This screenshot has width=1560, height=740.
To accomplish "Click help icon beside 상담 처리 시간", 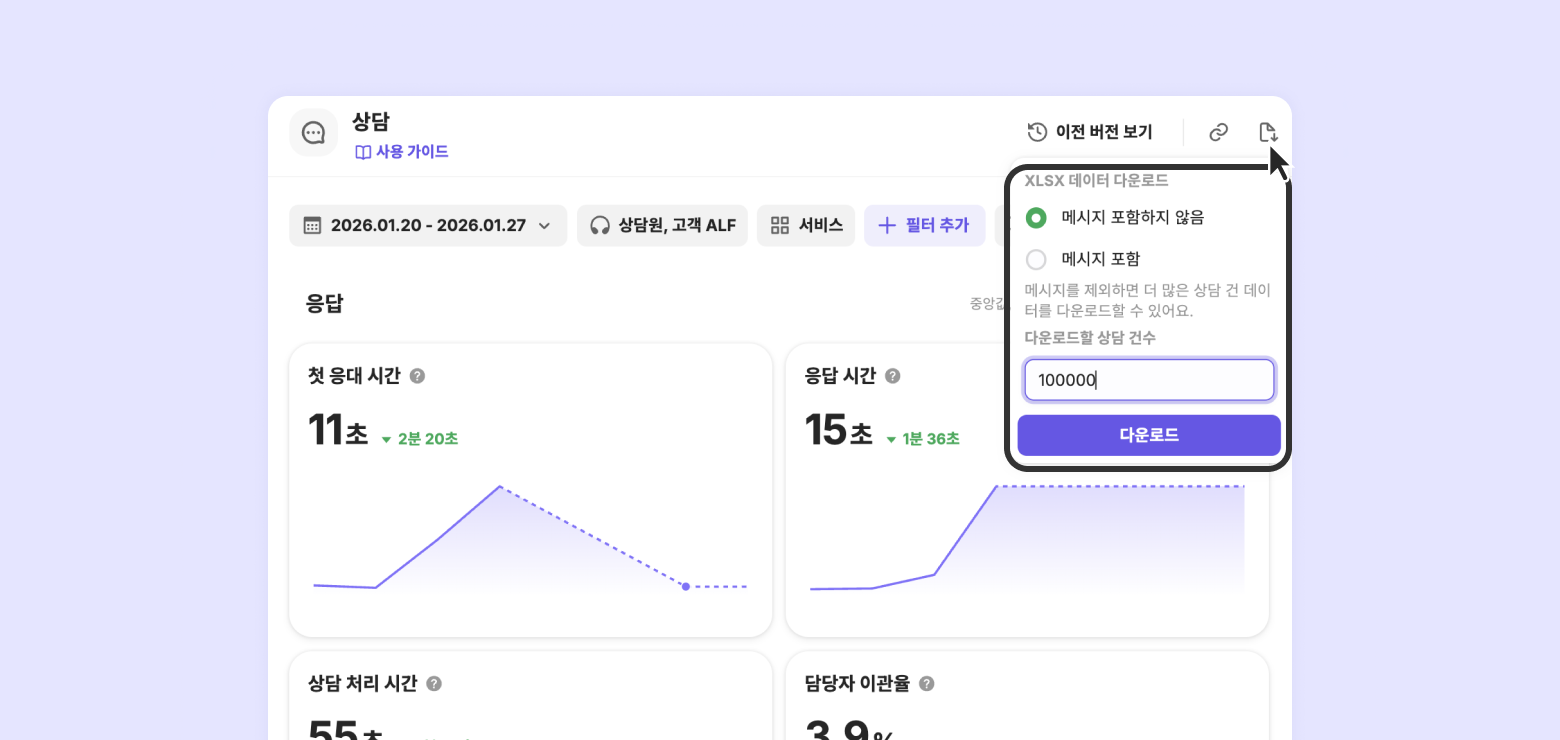I will [434, 684].
